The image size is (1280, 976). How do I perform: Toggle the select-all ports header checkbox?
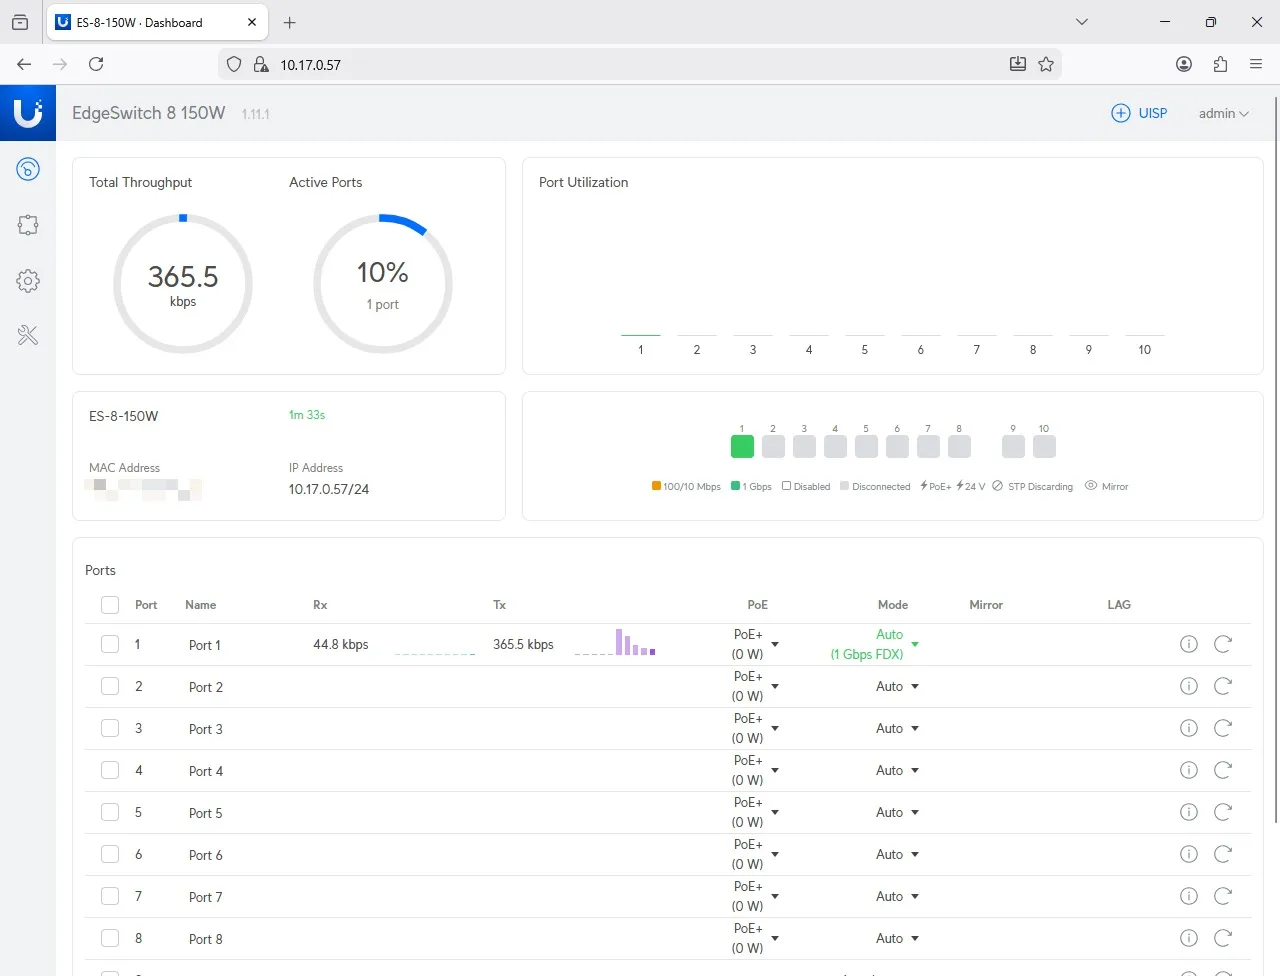pyautogui.click(x=110, y=605)
